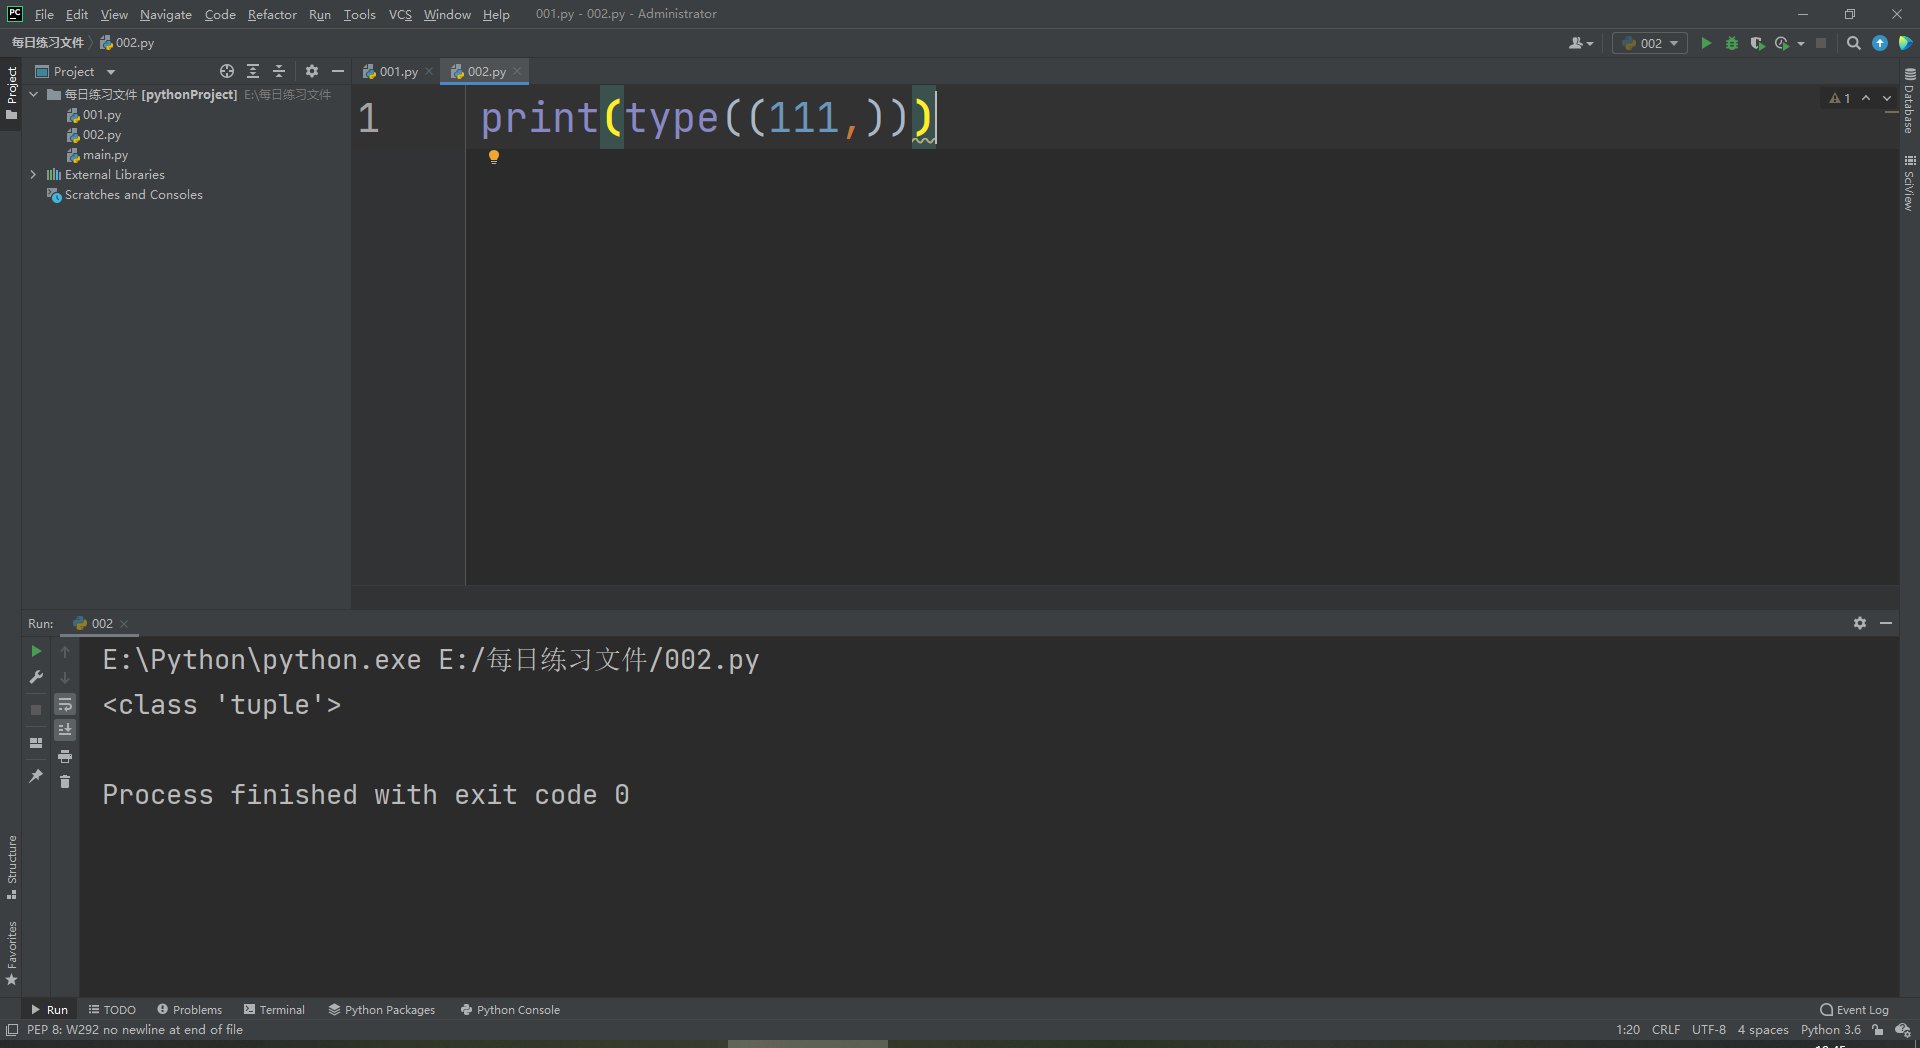Toggle scroll to end in Run console

(x=65, y=730)
